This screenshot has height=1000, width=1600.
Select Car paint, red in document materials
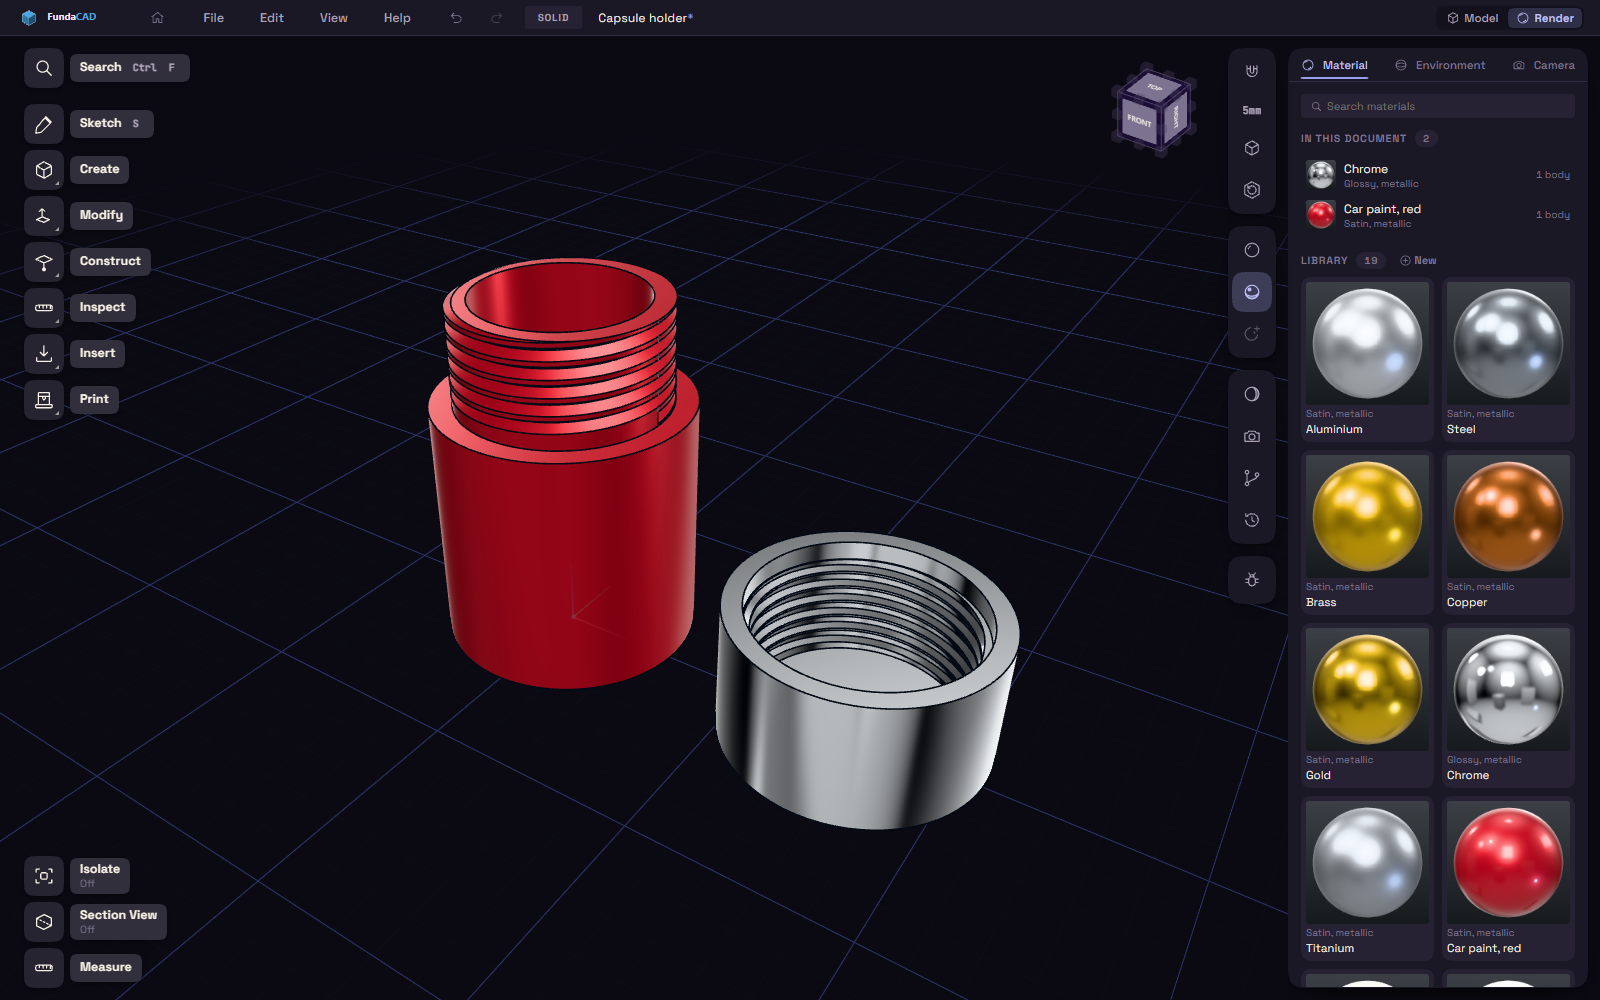pyautogui.click(x=1437, y=215)
